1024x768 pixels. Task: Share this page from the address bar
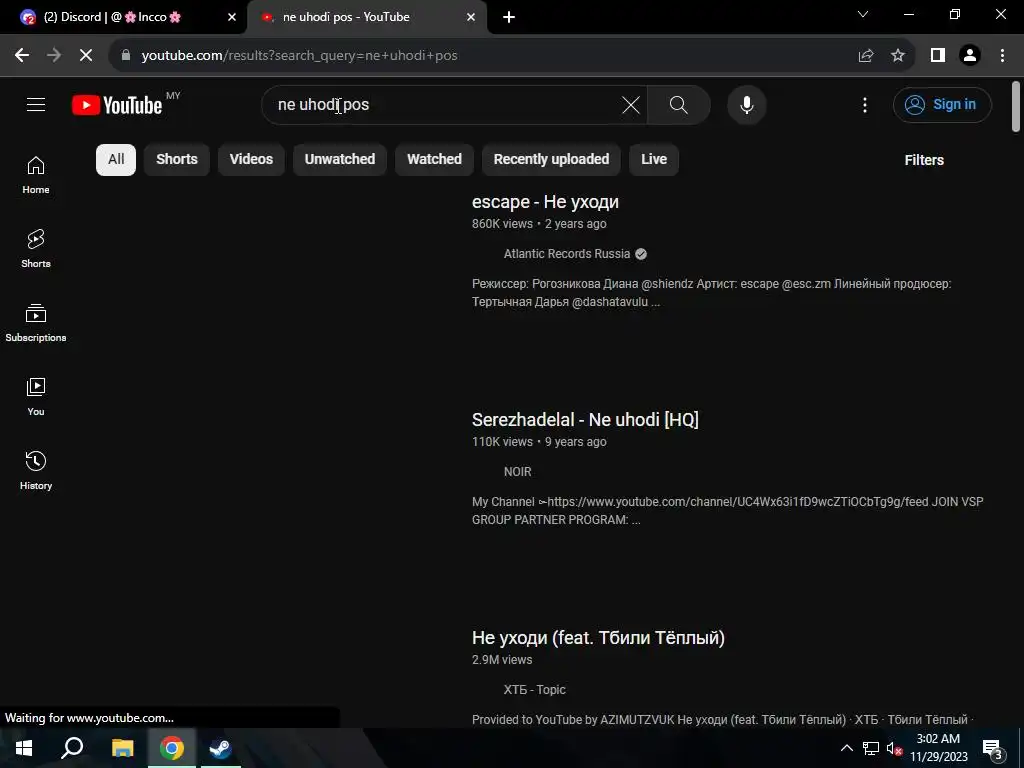pyautogui.click(x=866, y=56)
